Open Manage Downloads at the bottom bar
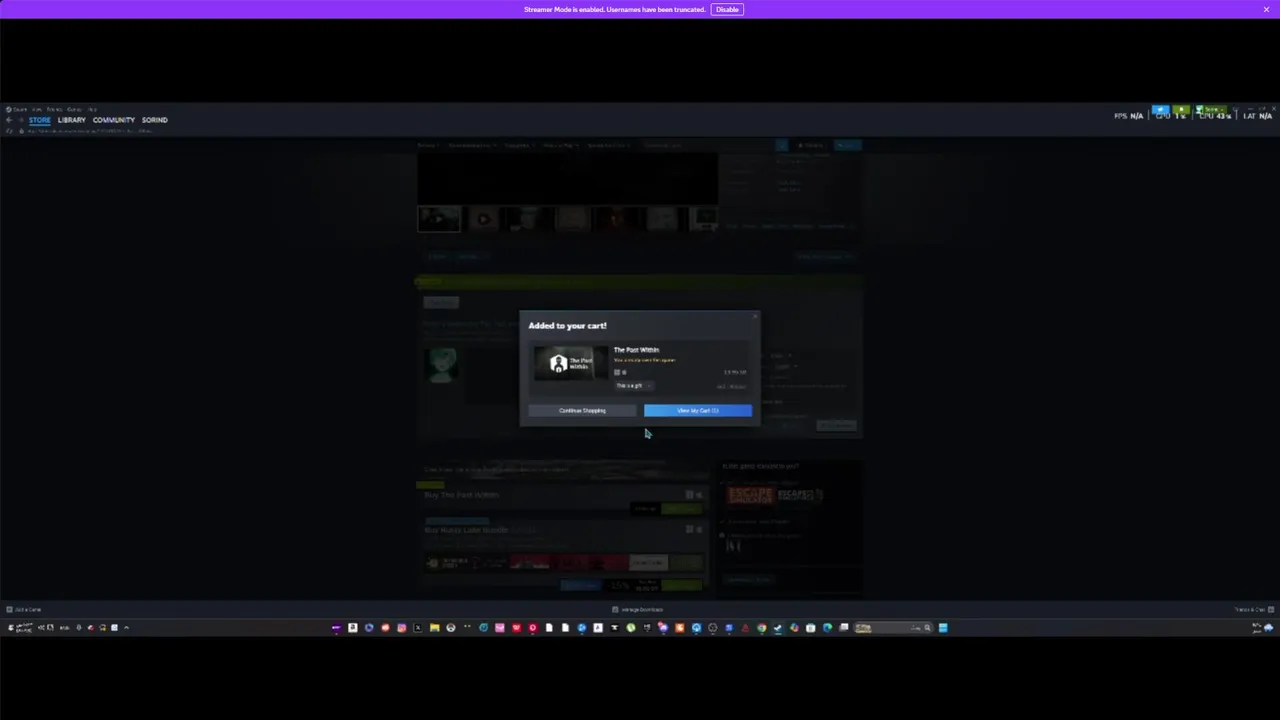The height and width of the screenshot is (720, 1280). [637, 609]
